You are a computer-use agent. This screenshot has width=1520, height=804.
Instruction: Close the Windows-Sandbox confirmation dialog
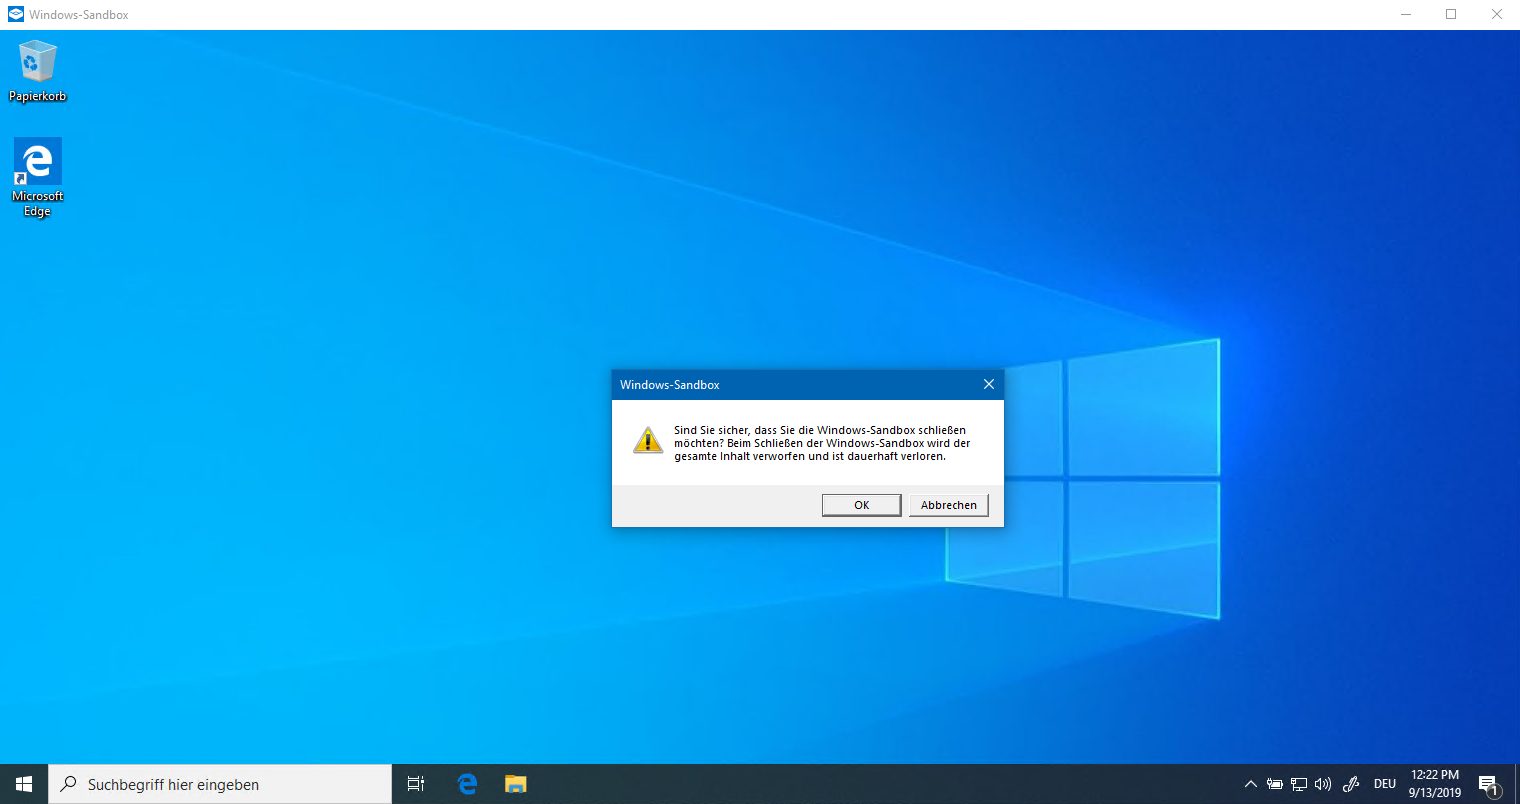pyautogui.click(x=988, y=384)
